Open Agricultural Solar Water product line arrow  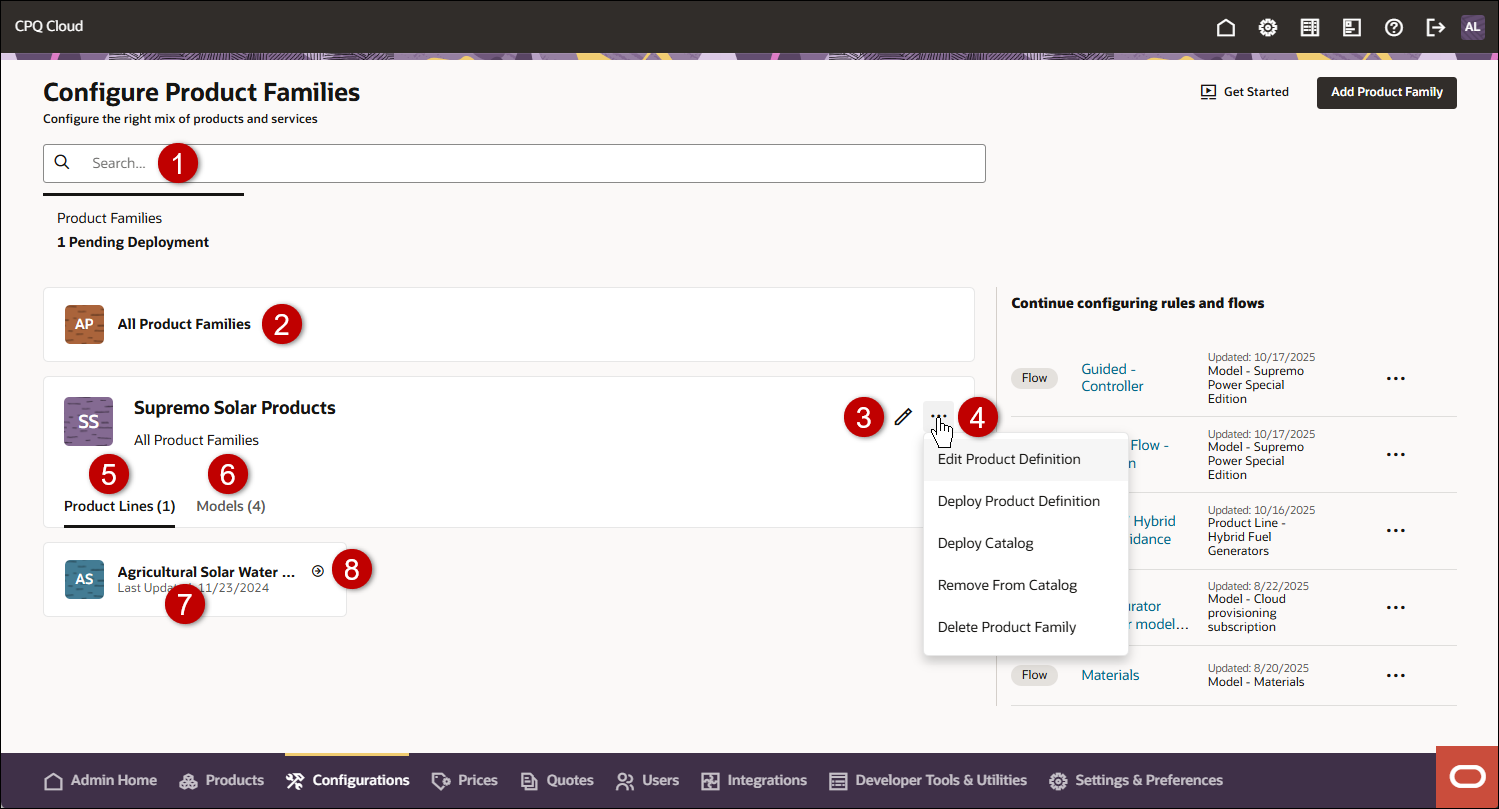coord(318,571)
